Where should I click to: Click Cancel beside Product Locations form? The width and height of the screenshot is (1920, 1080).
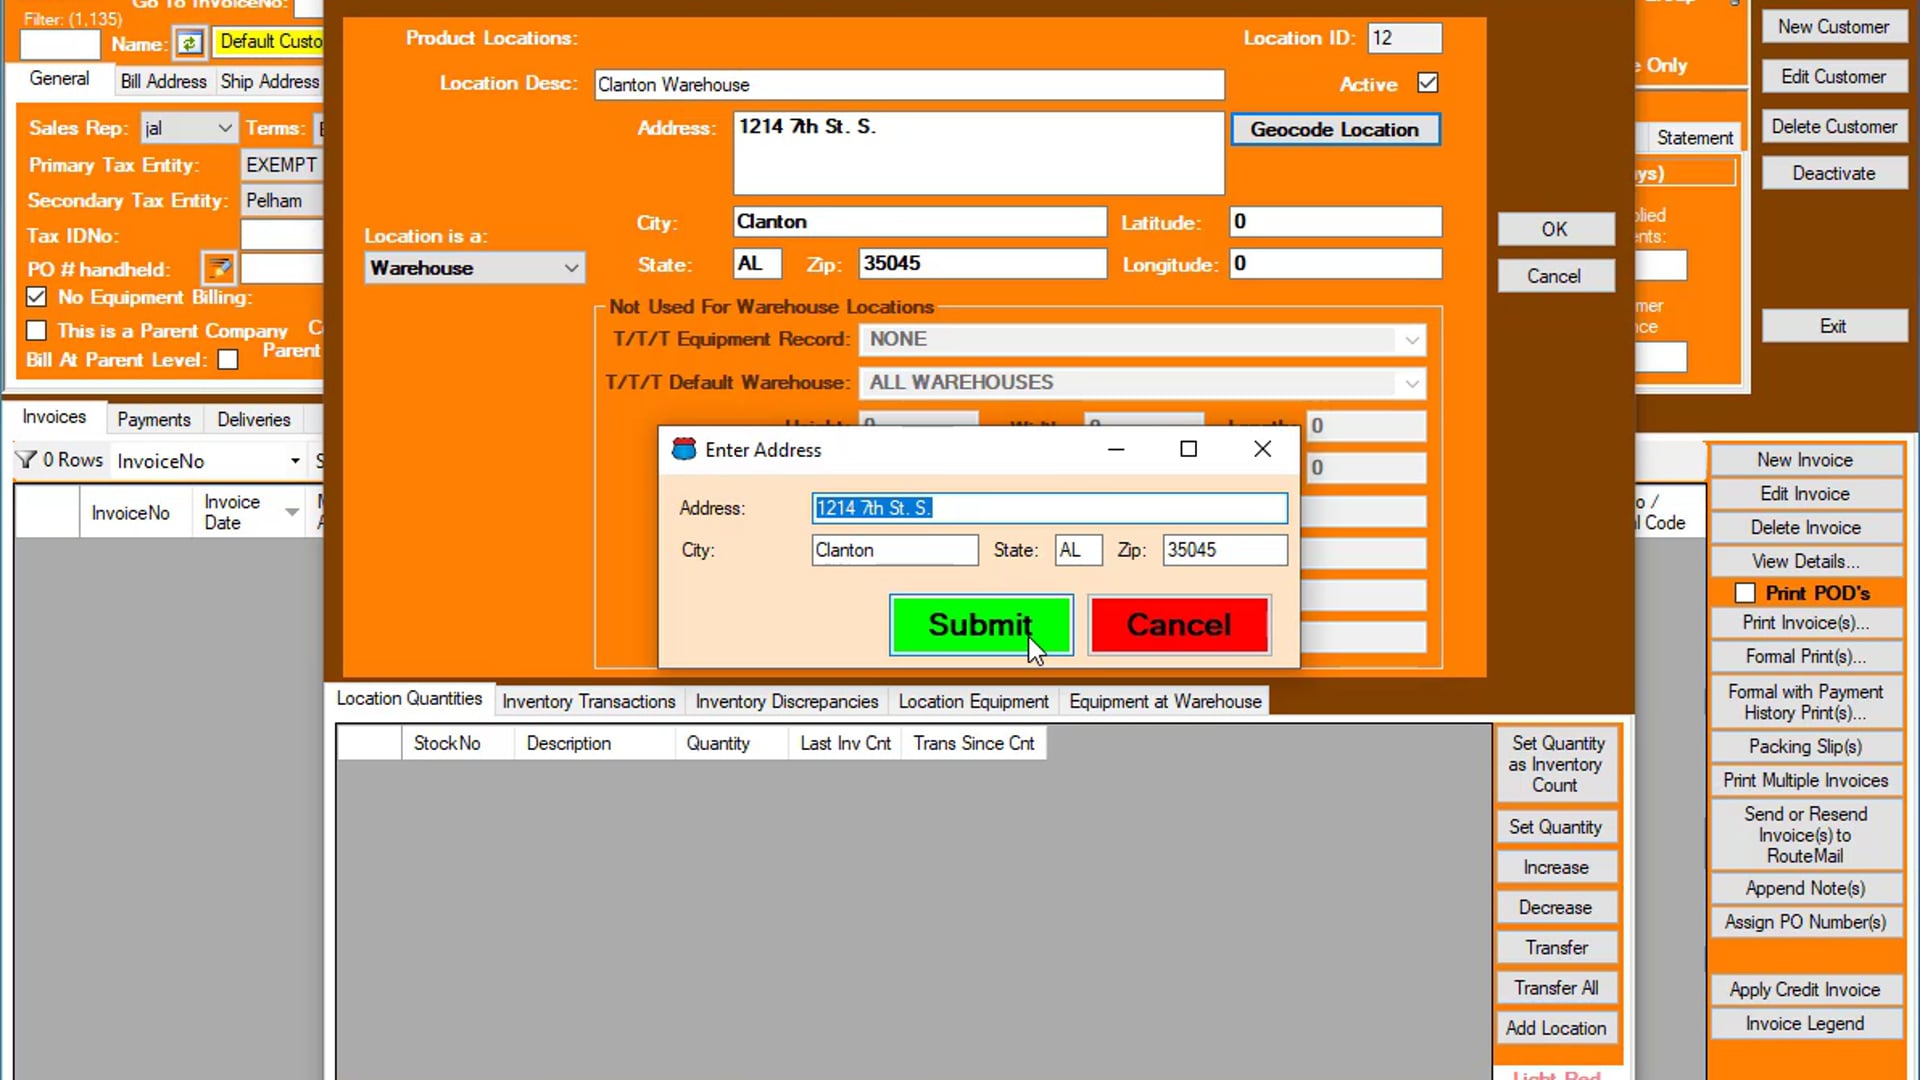point(1555,276)
